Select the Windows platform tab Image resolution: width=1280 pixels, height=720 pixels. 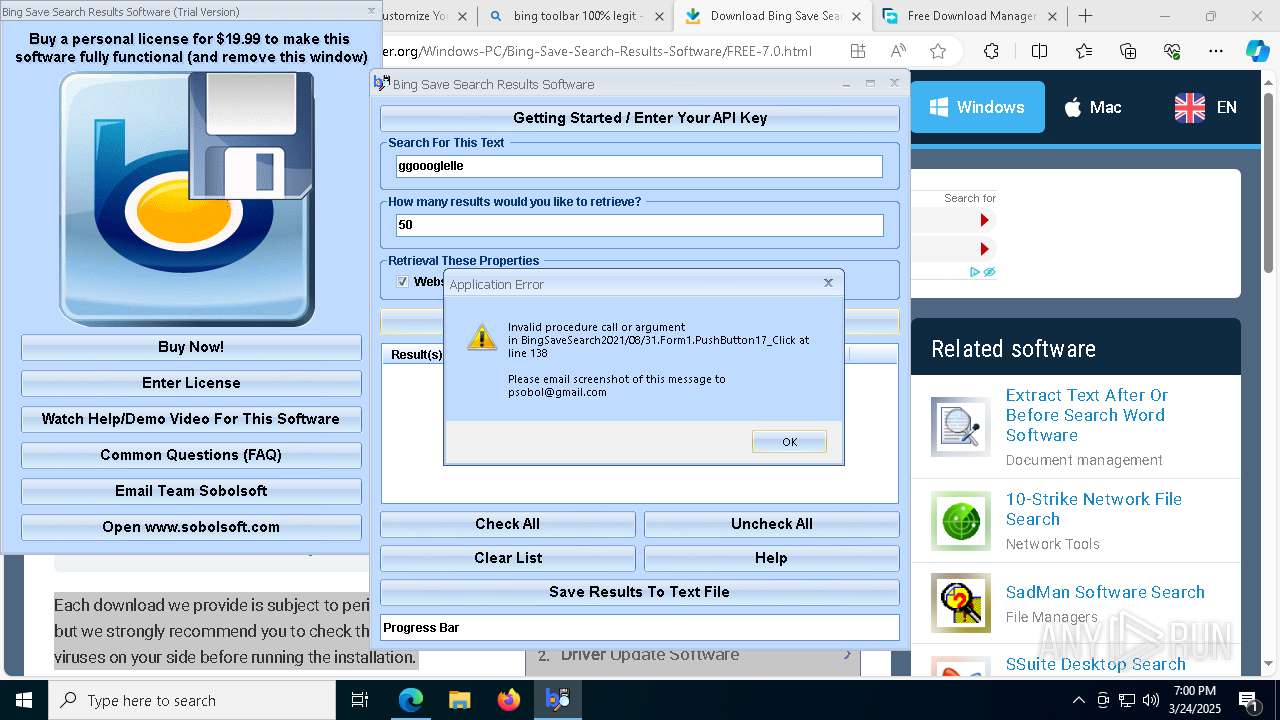coord(977,107)
